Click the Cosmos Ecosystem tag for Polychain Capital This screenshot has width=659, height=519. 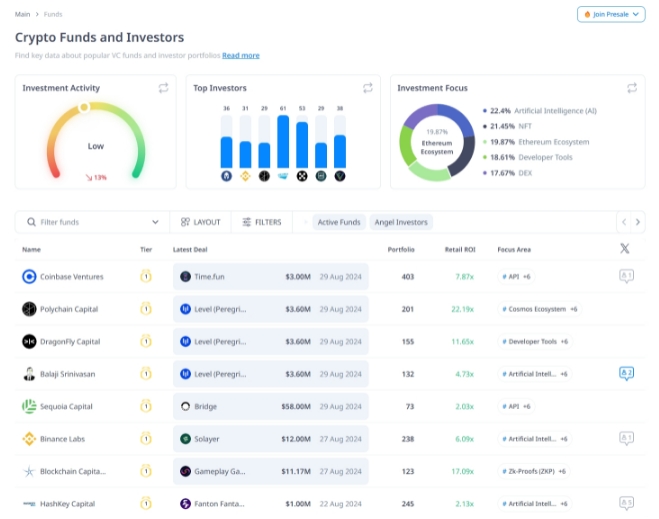pos(539,309)
